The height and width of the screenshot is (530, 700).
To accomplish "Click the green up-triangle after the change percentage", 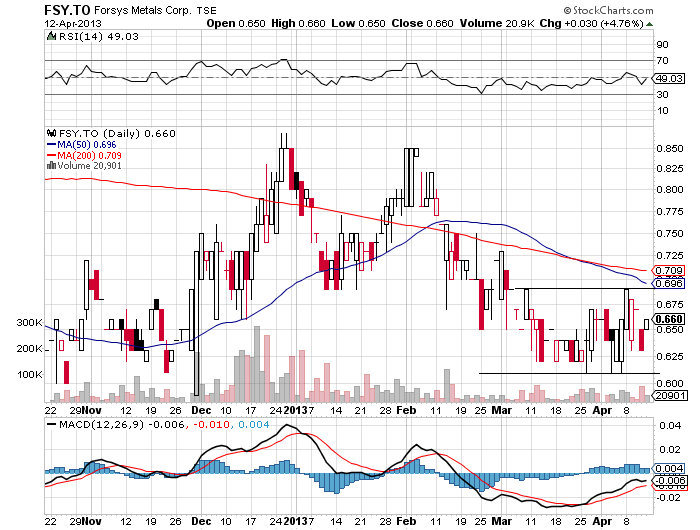I will [x=649, y=24].
